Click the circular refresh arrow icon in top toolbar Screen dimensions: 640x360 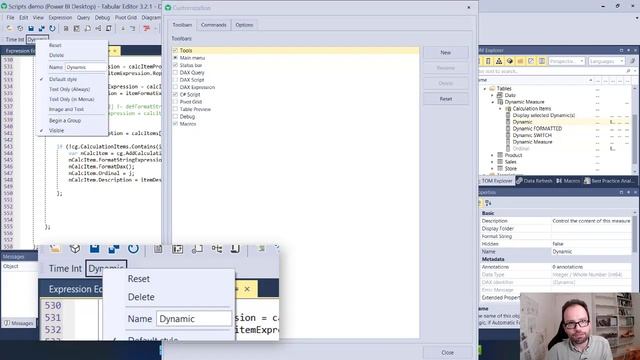tap(52, 29)
